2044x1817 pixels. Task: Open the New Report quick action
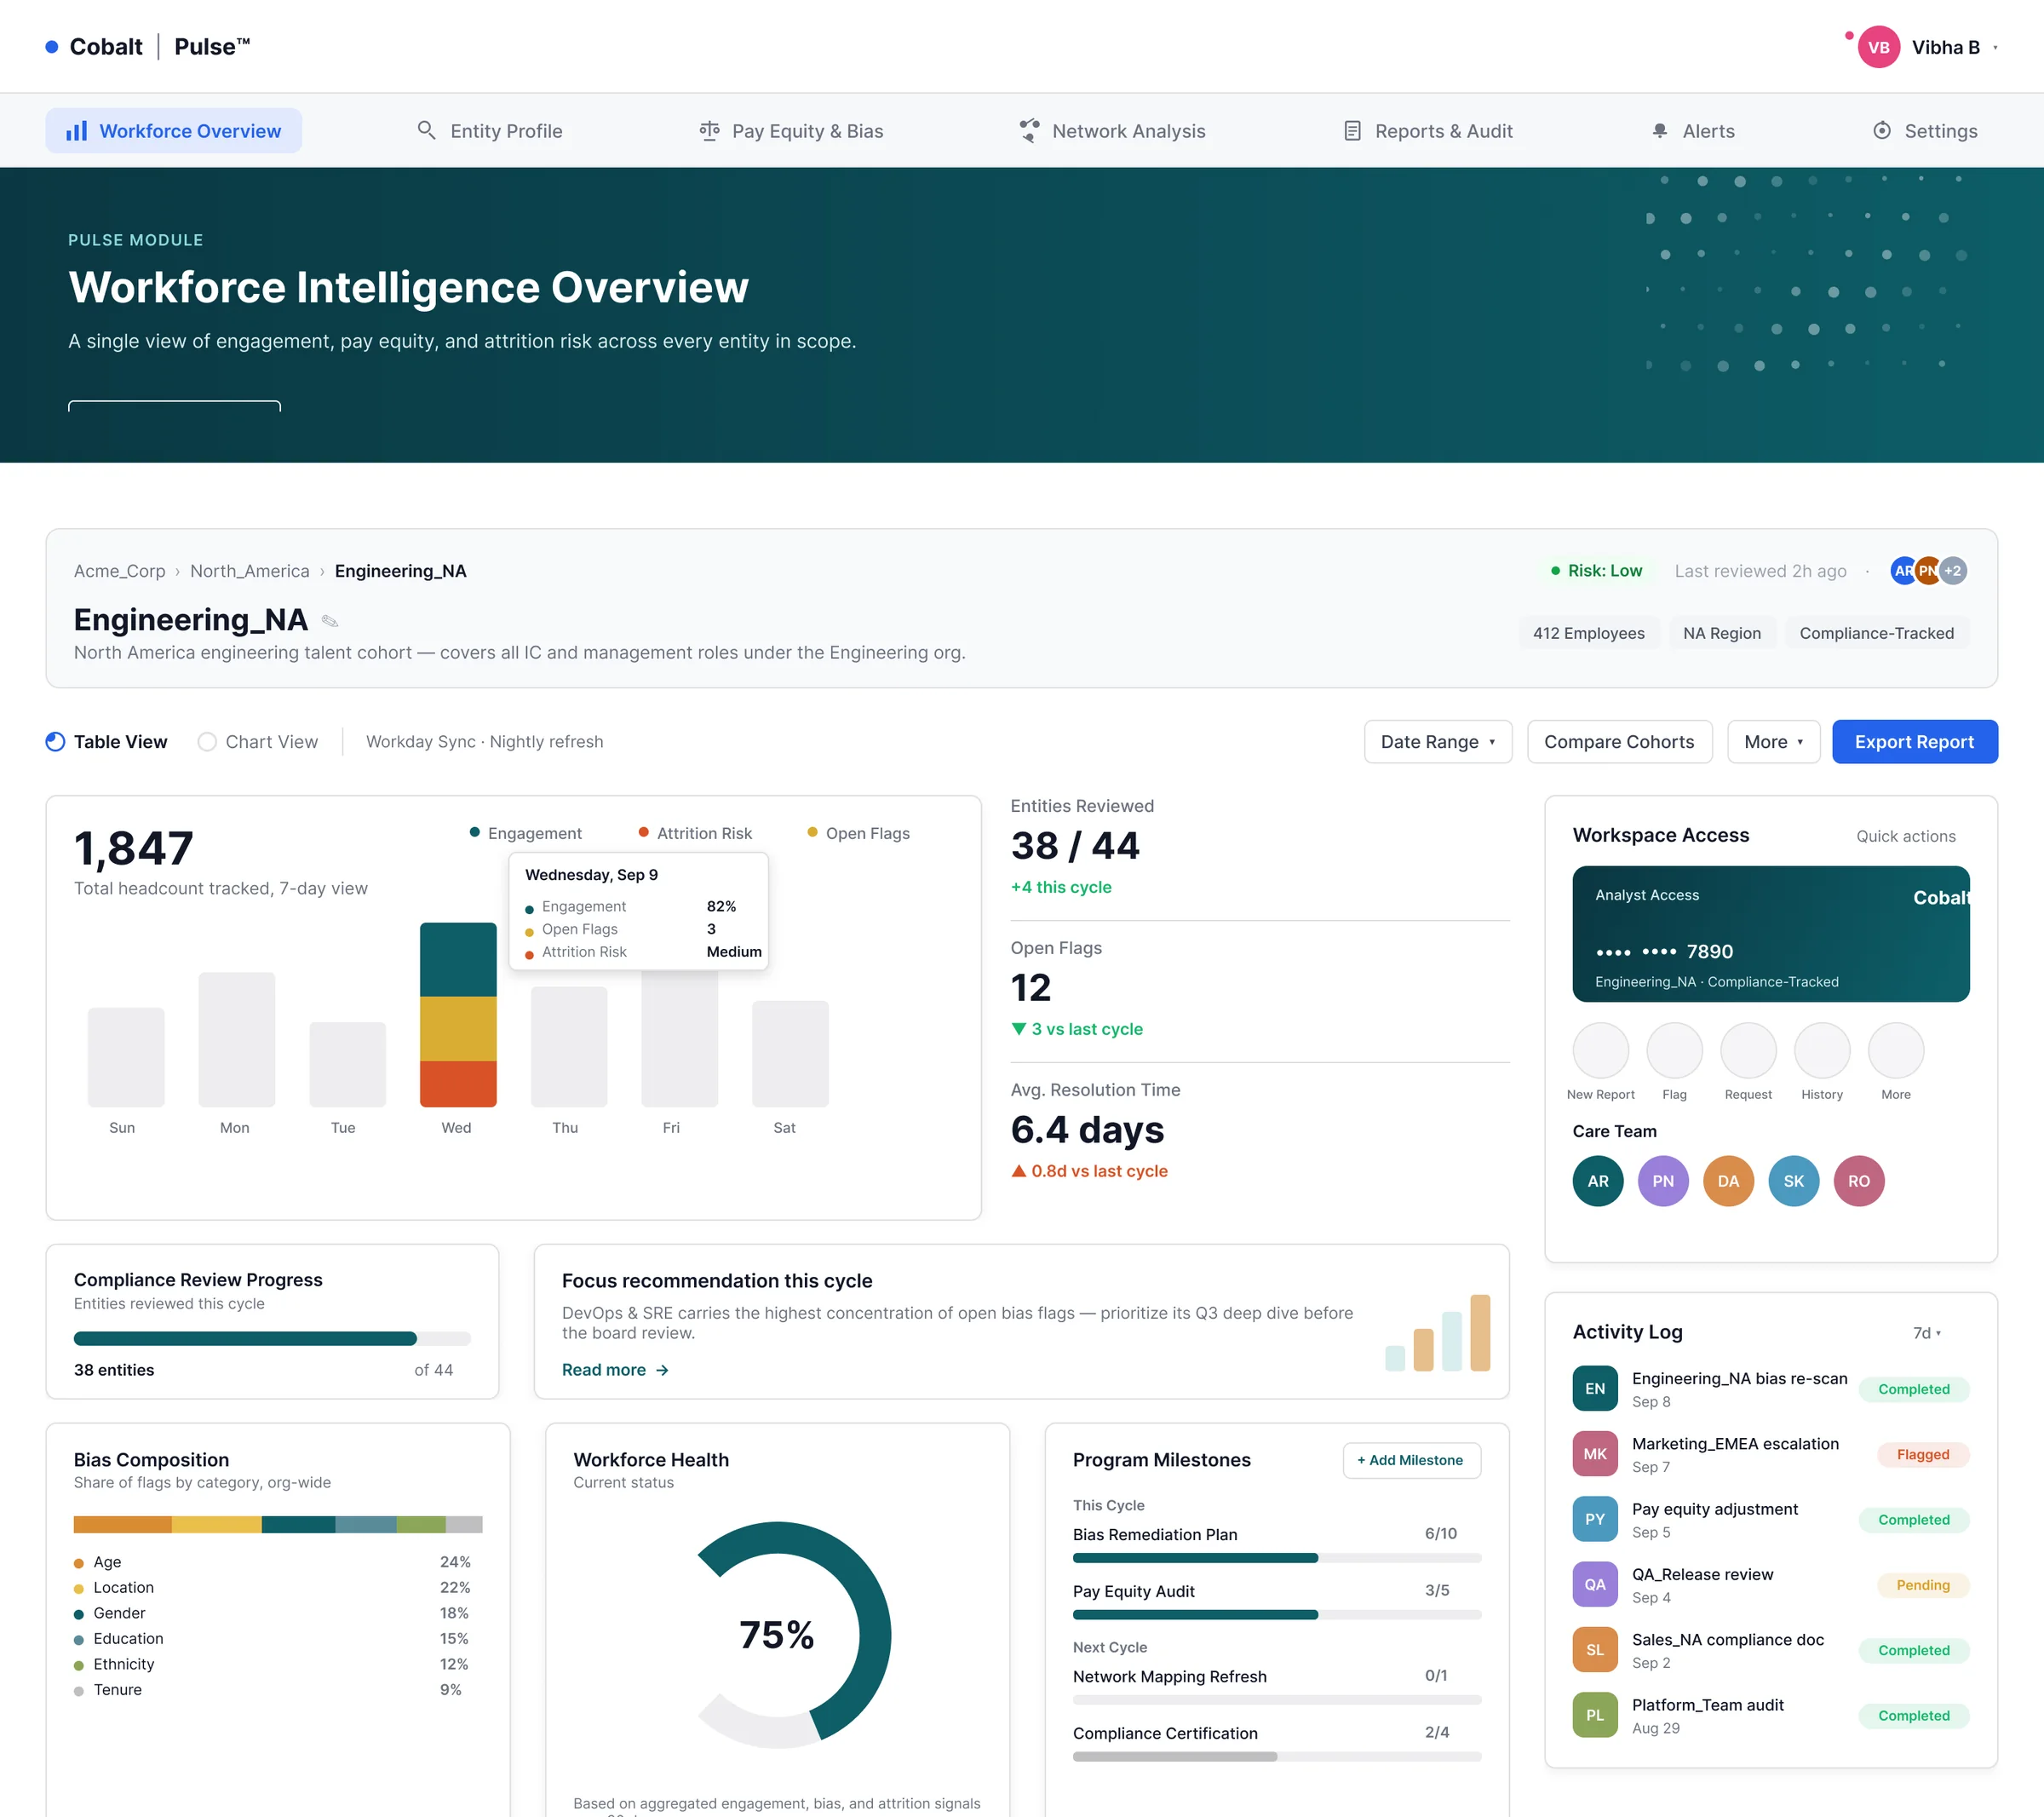1600,1050
